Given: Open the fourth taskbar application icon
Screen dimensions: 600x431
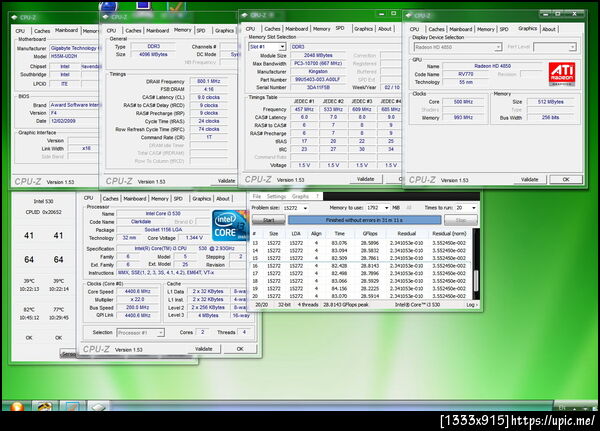Looking at the screenshot, I should (98, 406).
